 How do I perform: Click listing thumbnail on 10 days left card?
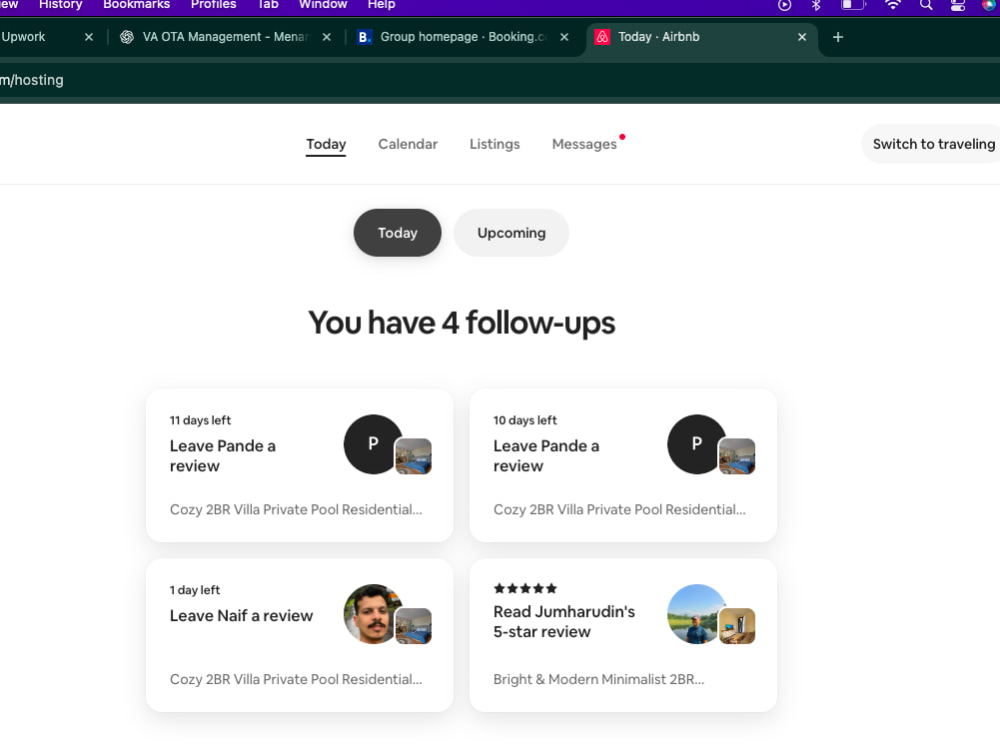(737, 456)
